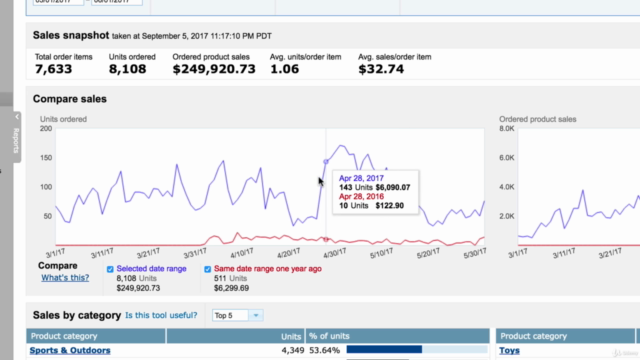Sort by the Product category column header

point(96,336)
